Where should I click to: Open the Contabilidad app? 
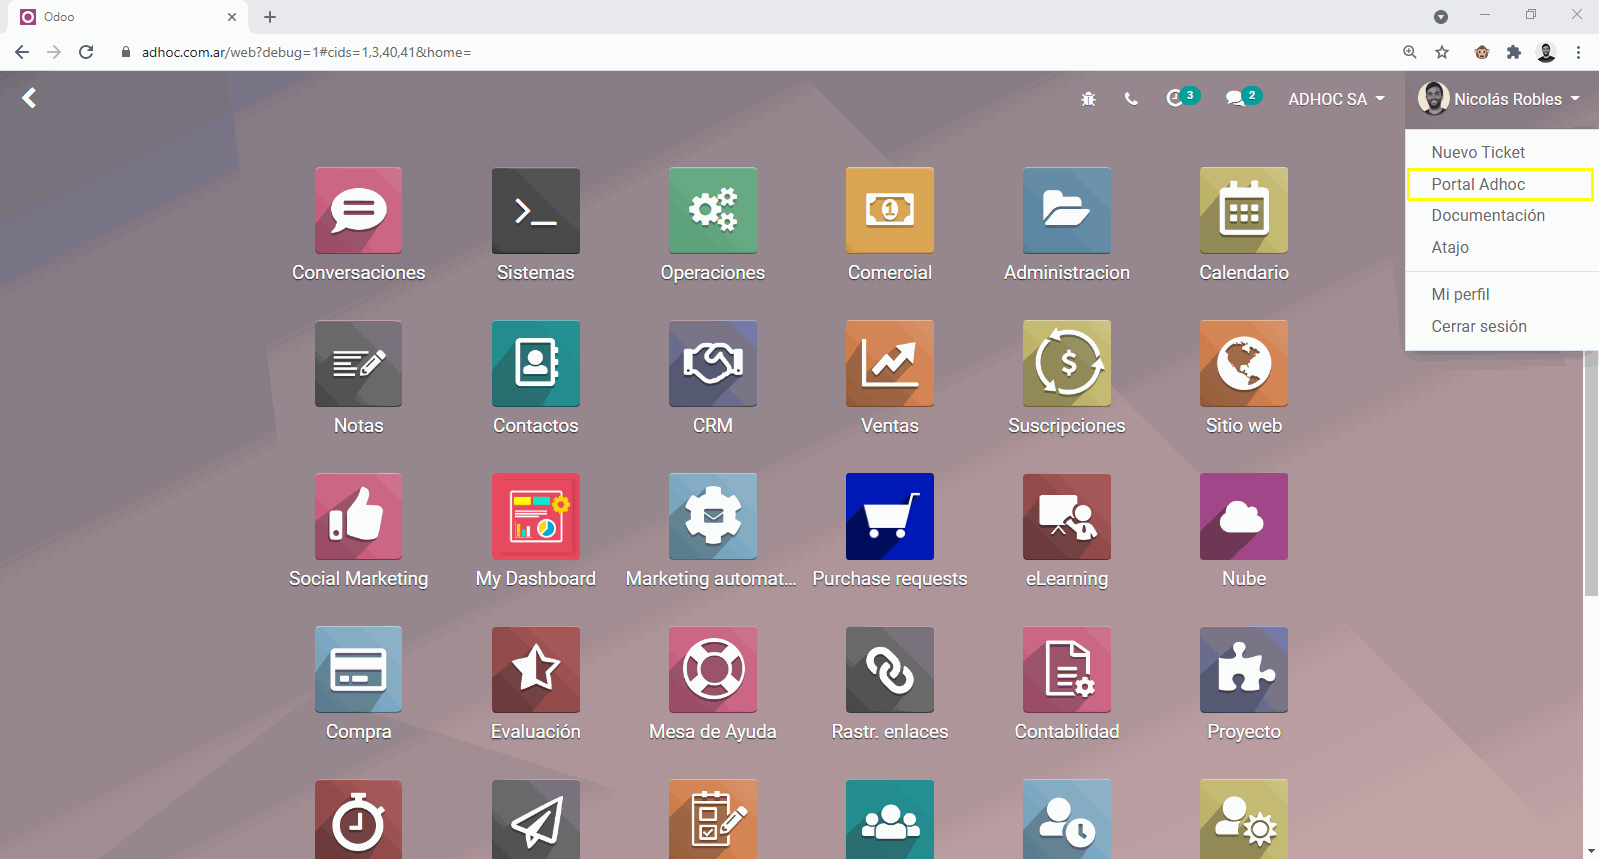pos(1066,670)
